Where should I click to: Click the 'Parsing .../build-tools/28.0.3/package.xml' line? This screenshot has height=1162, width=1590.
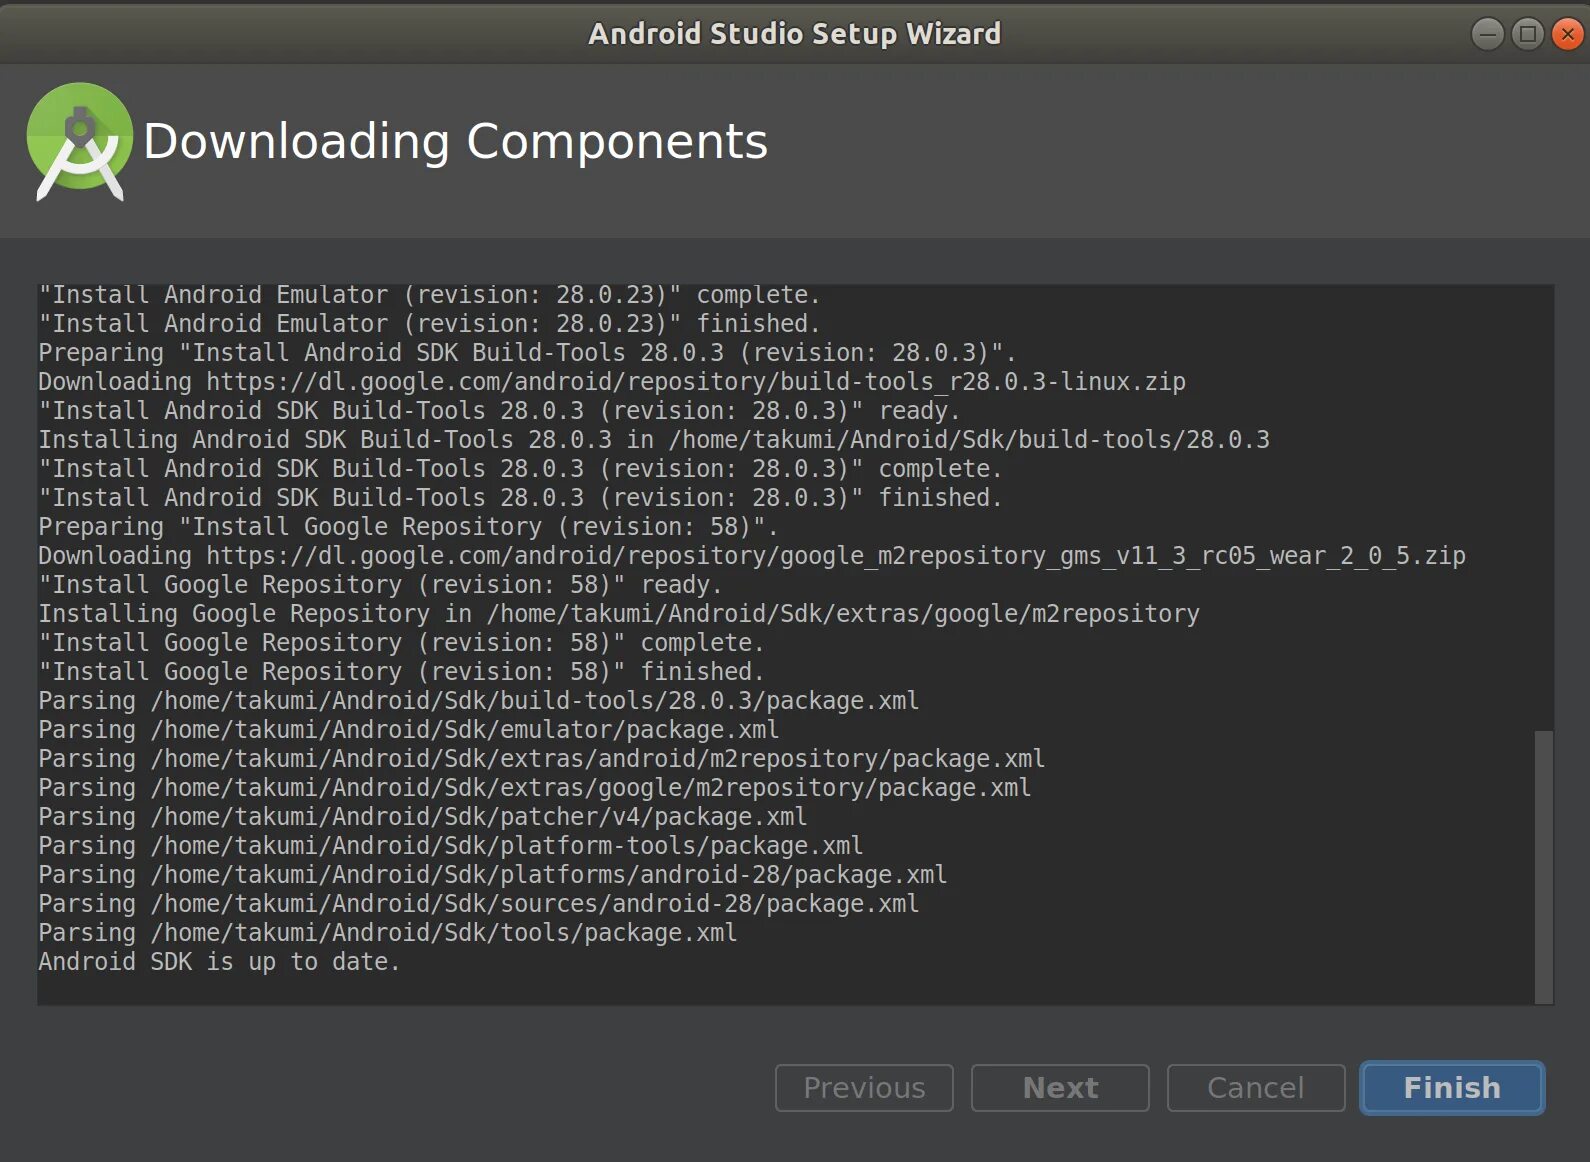point(479,701)
